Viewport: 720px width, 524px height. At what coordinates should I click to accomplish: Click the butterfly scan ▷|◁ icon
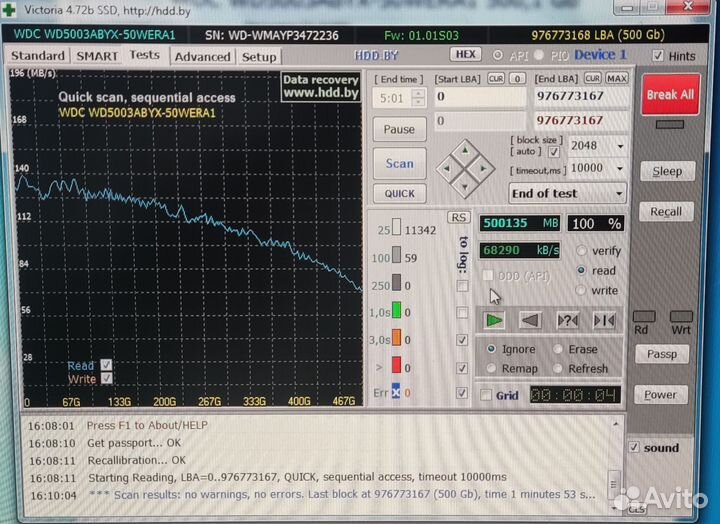pos(604,320)
